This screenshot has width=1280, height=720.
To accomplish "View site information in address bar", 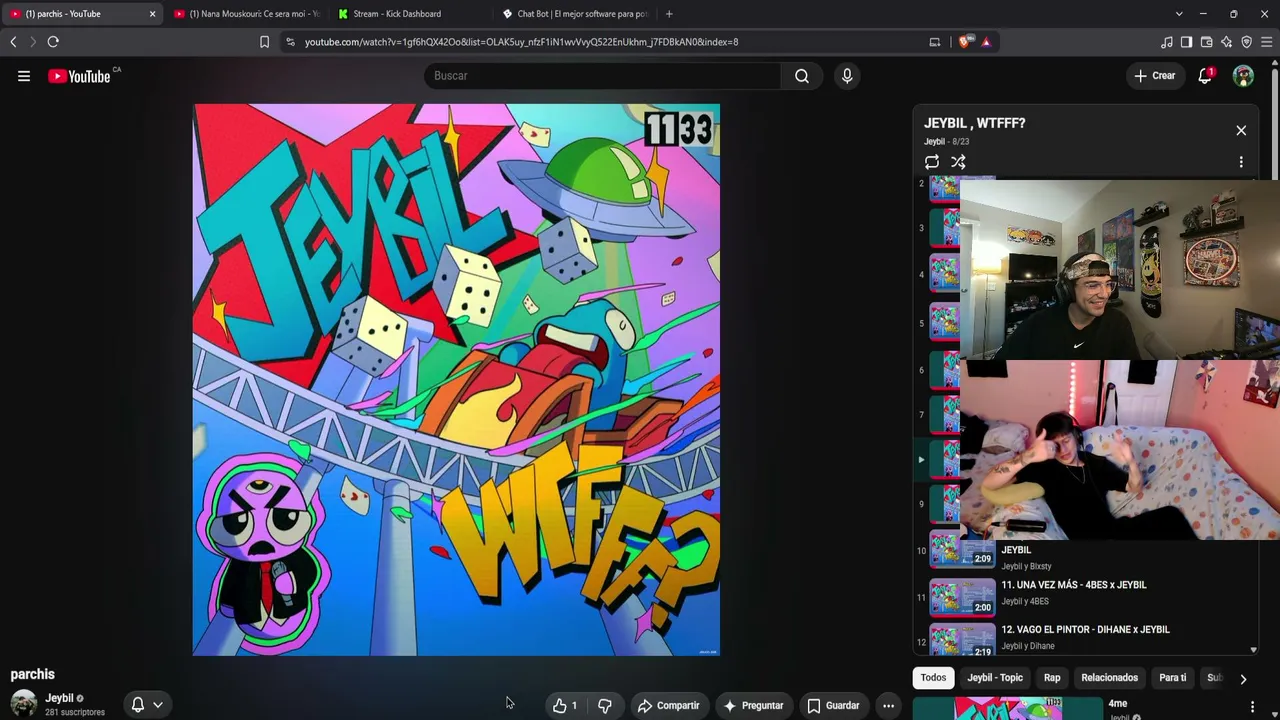I will click(290, 42).
